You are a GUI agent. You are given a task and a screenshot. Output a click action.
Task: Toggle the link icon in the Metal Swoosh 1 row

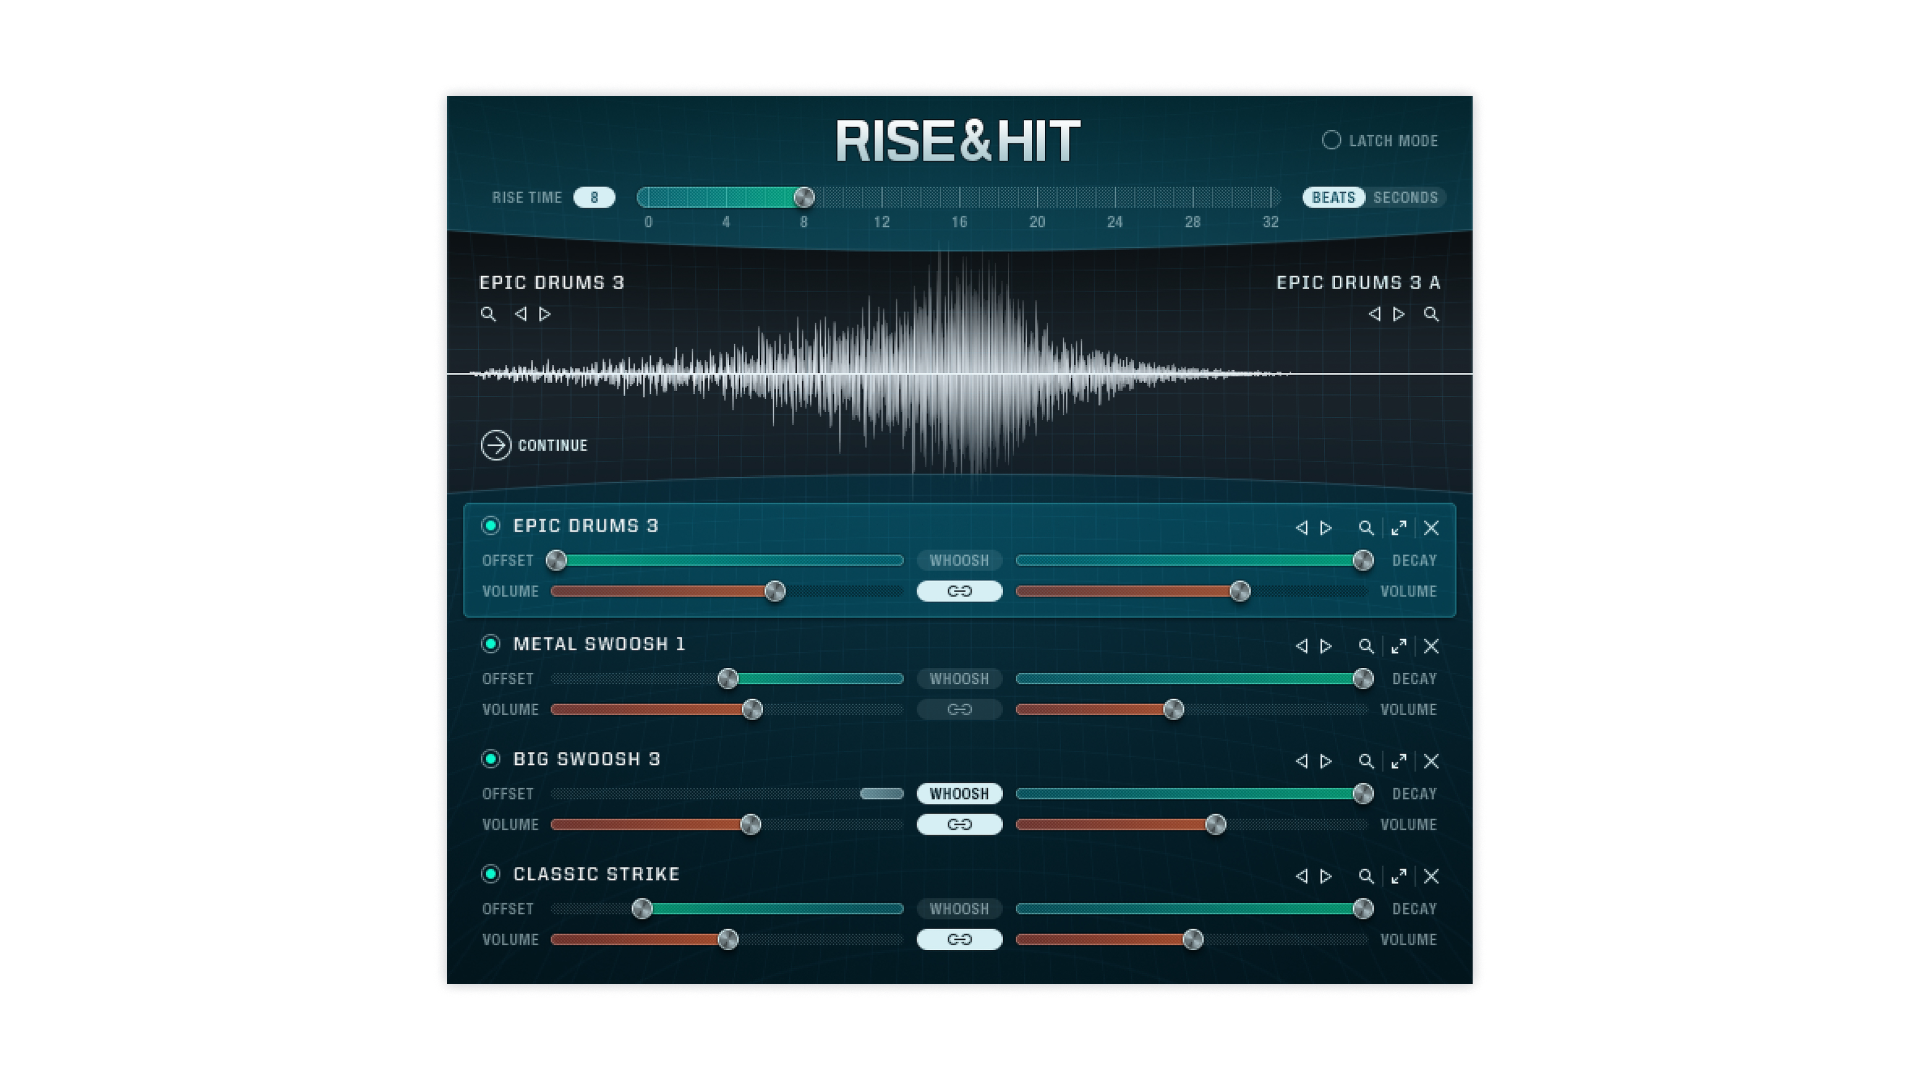pos(959,709)
